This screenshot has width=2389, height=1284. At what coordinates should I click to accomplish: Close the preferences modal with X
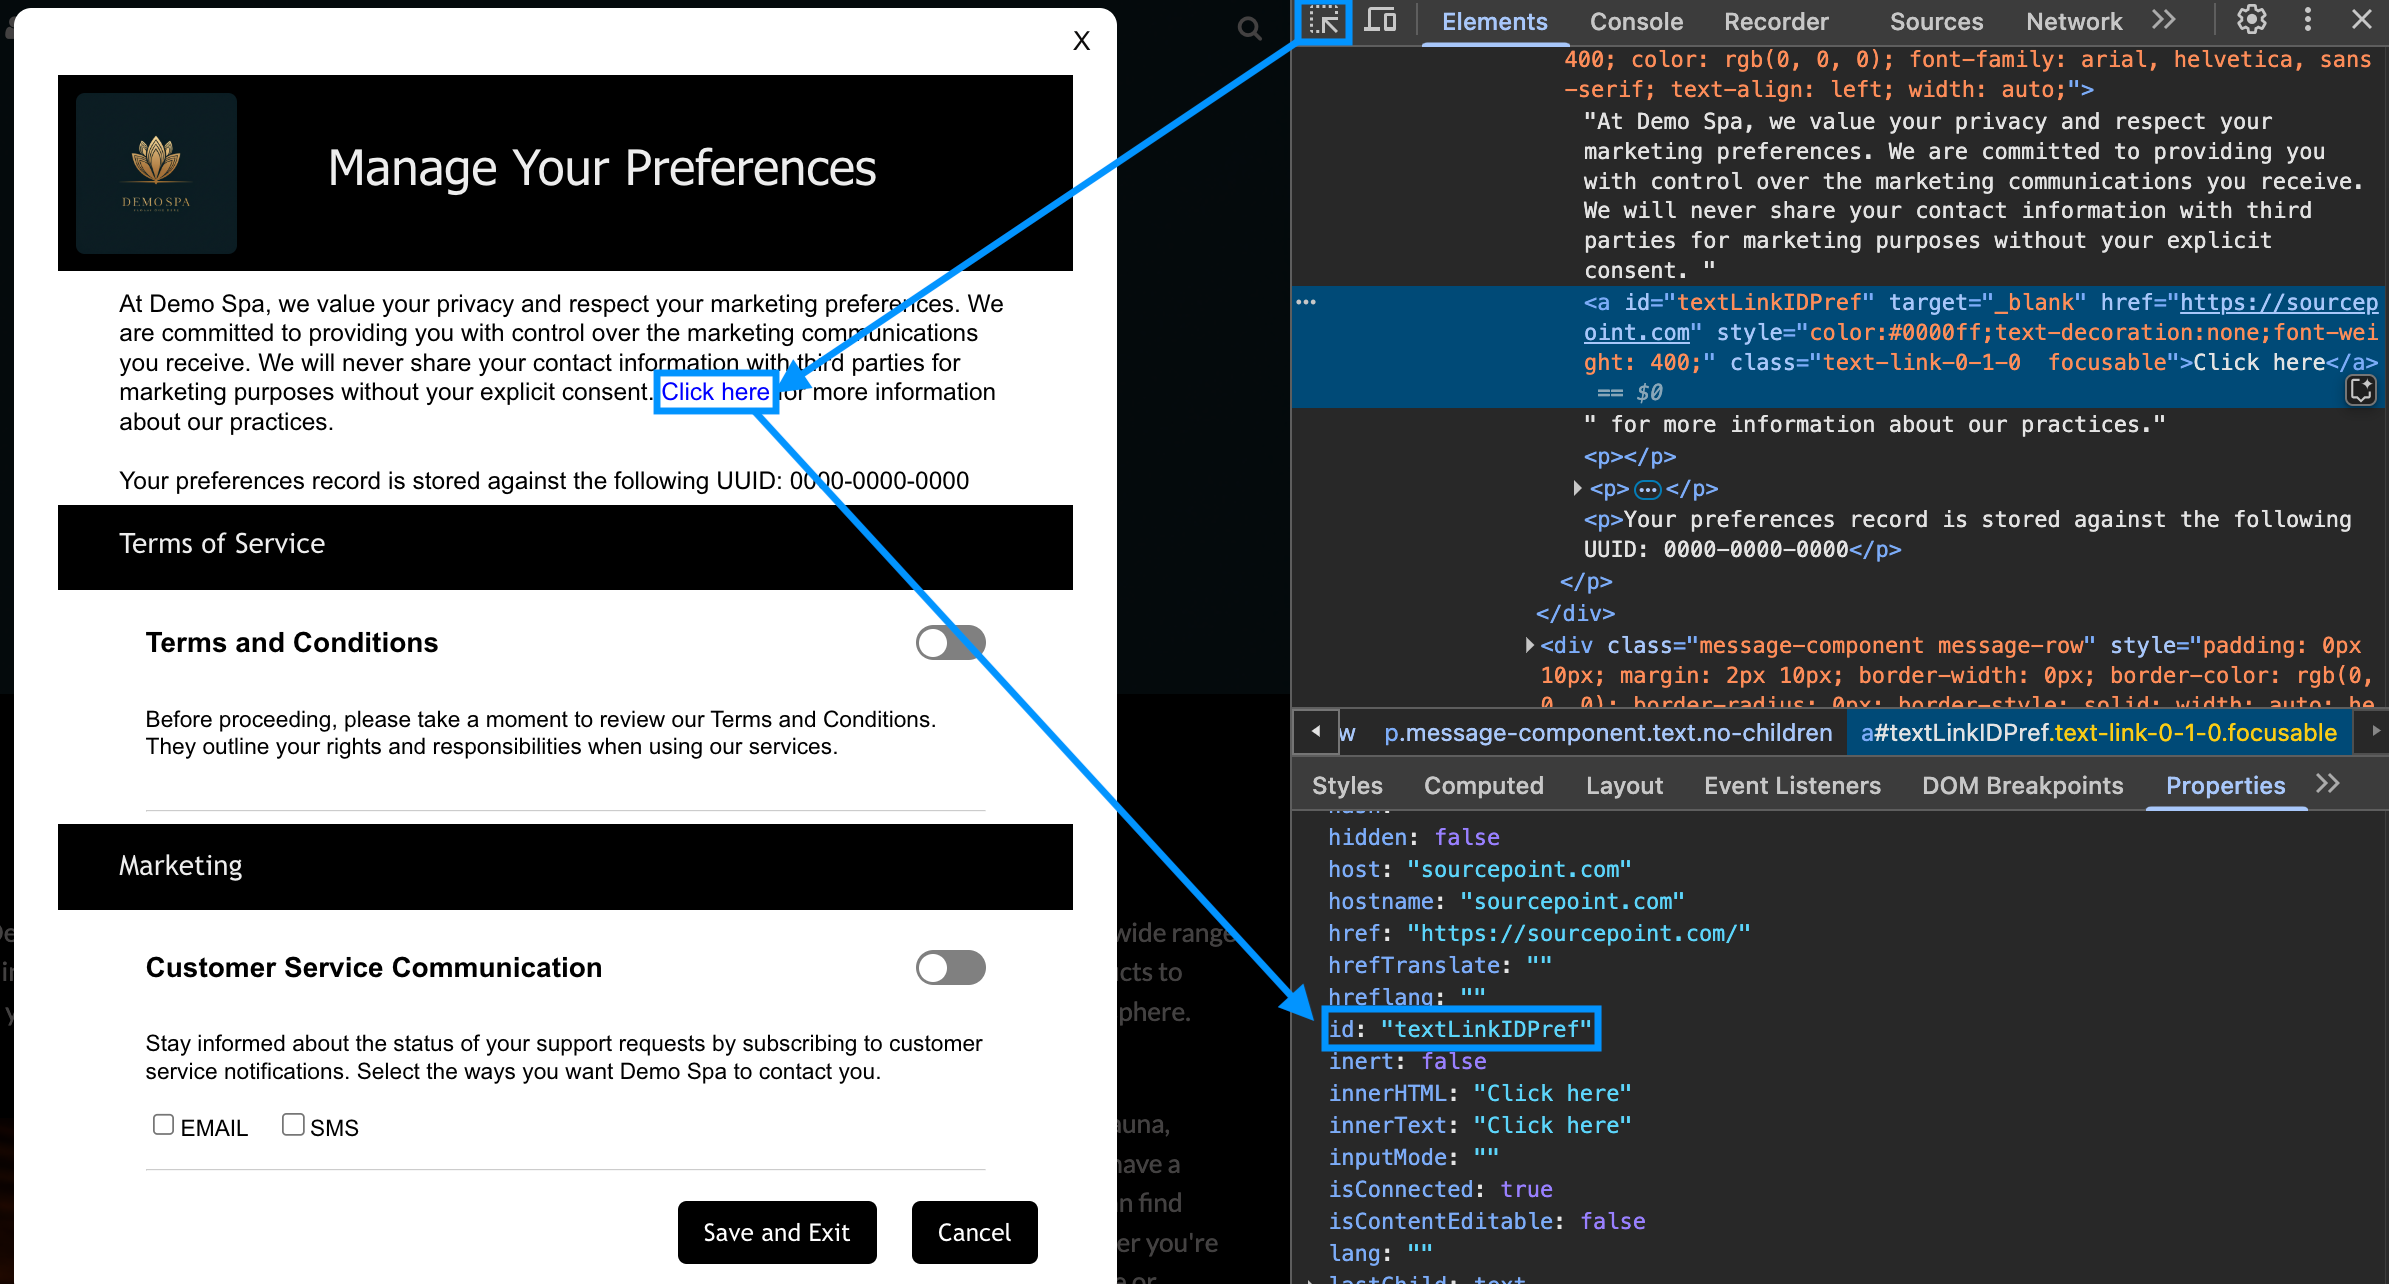coord(1081,41)
